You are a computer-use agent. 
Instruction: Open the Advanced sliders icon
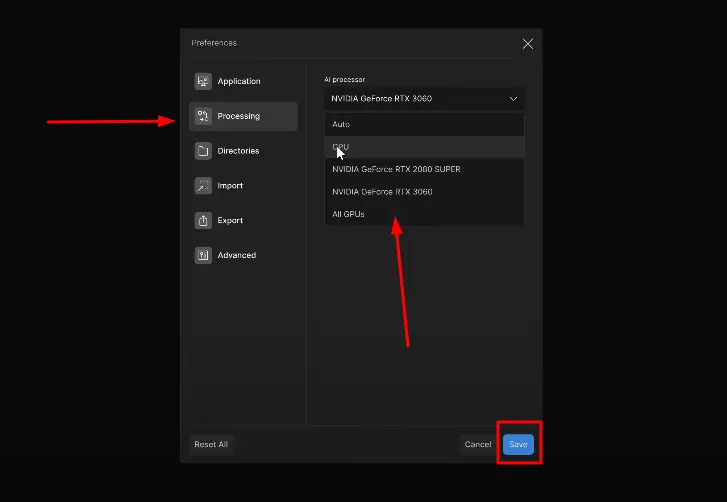point(203,255)
